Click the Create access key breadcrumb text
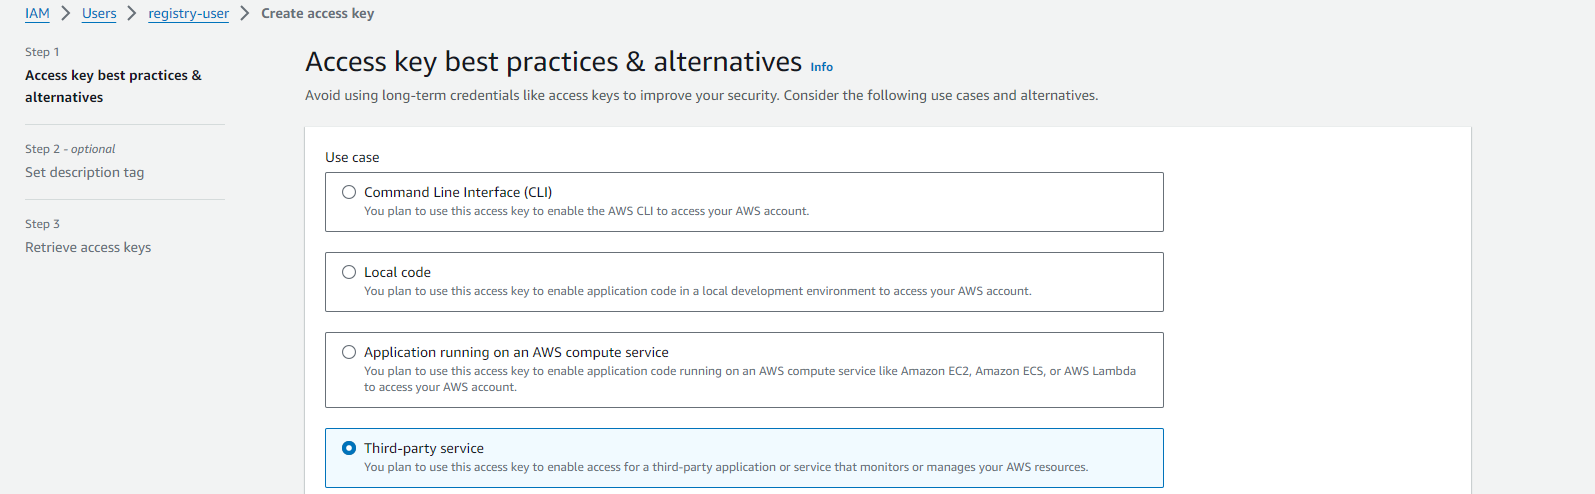Image resolution: width=1595 pixels, height=494 pixels. pos(317,14)
